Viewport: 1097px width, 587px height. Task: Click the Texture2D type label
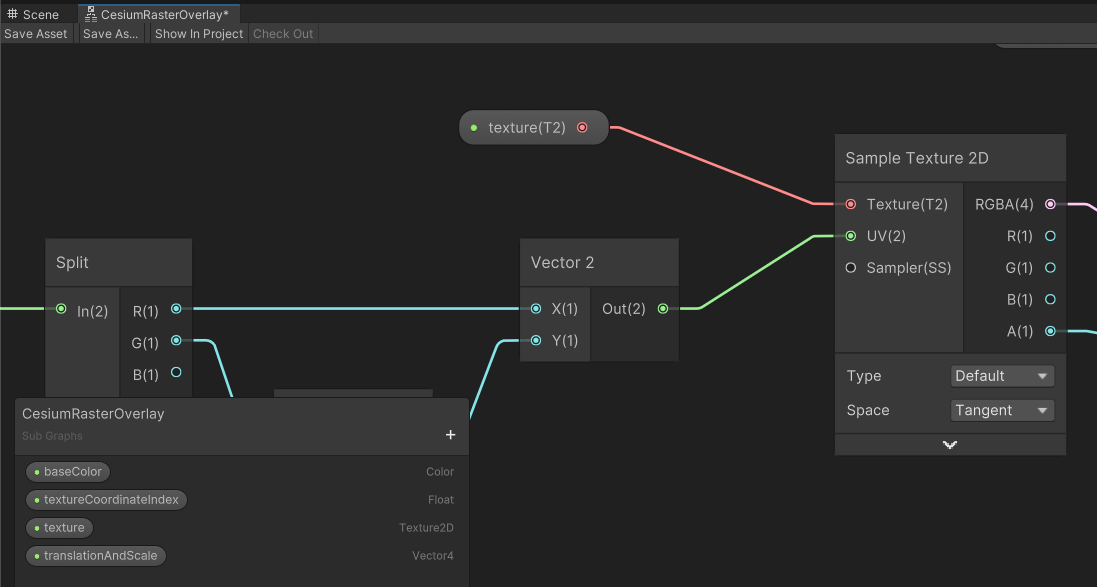point(426,528)
